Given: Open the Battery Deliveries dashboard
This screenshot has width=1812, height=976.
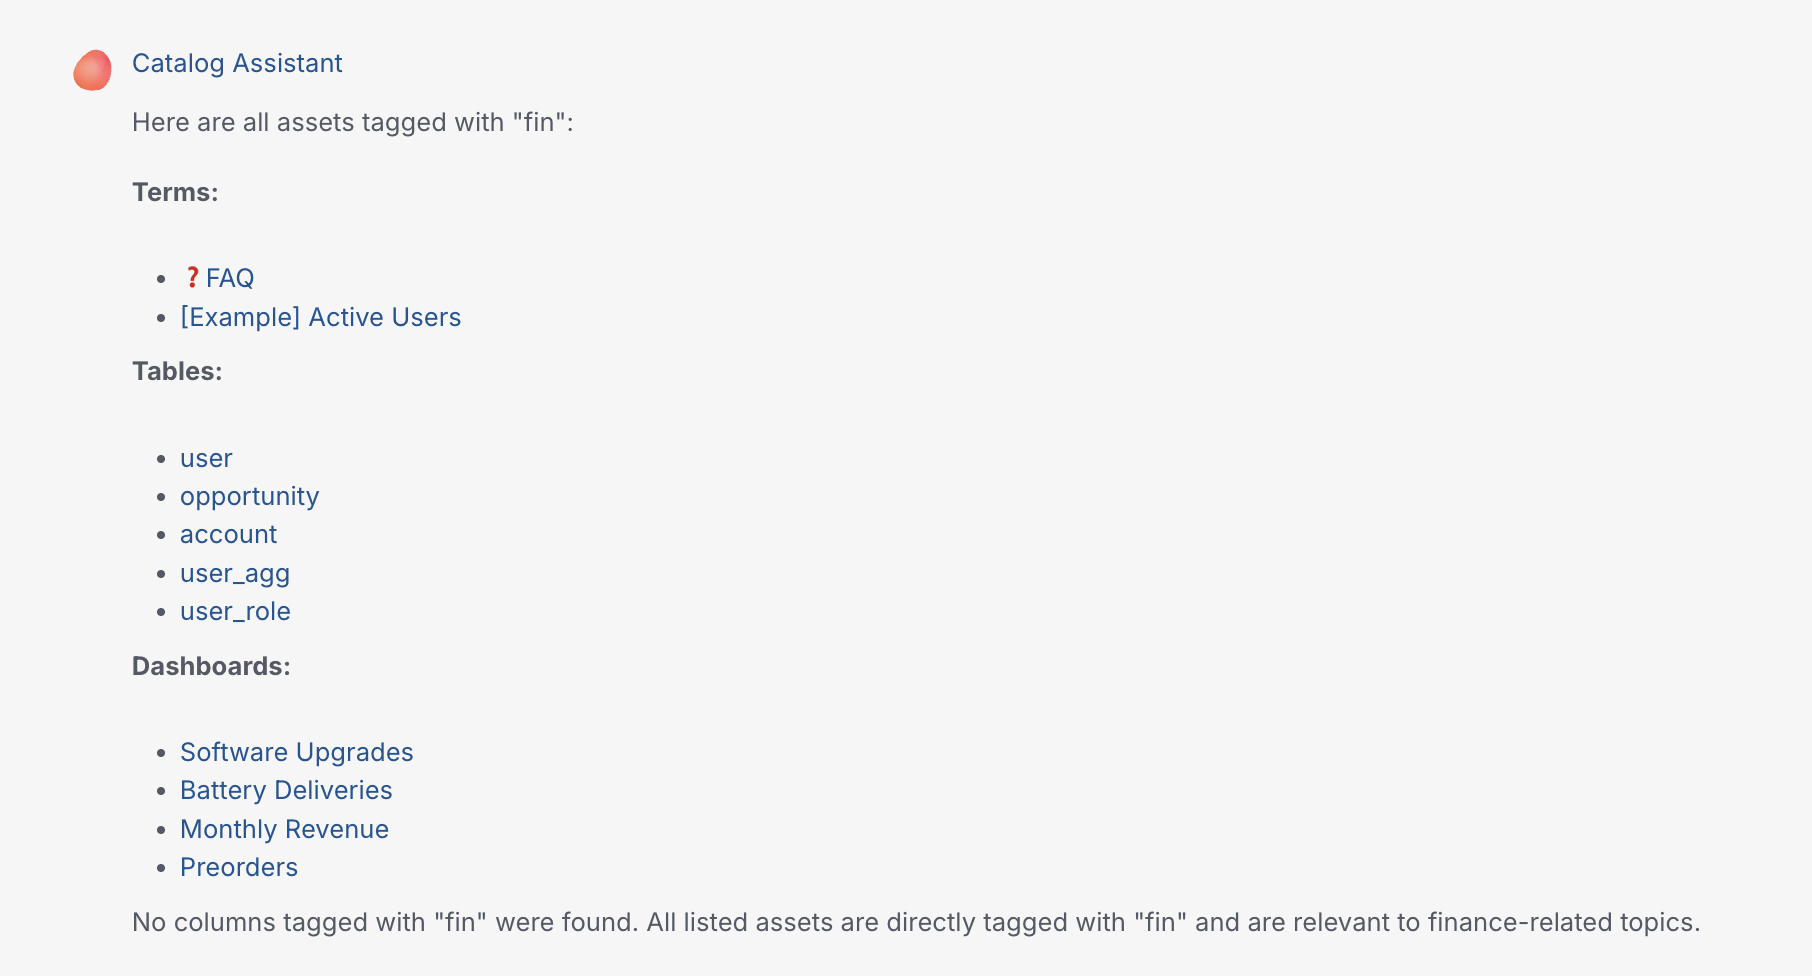Looking at the screenshot, I should point(285,790).
